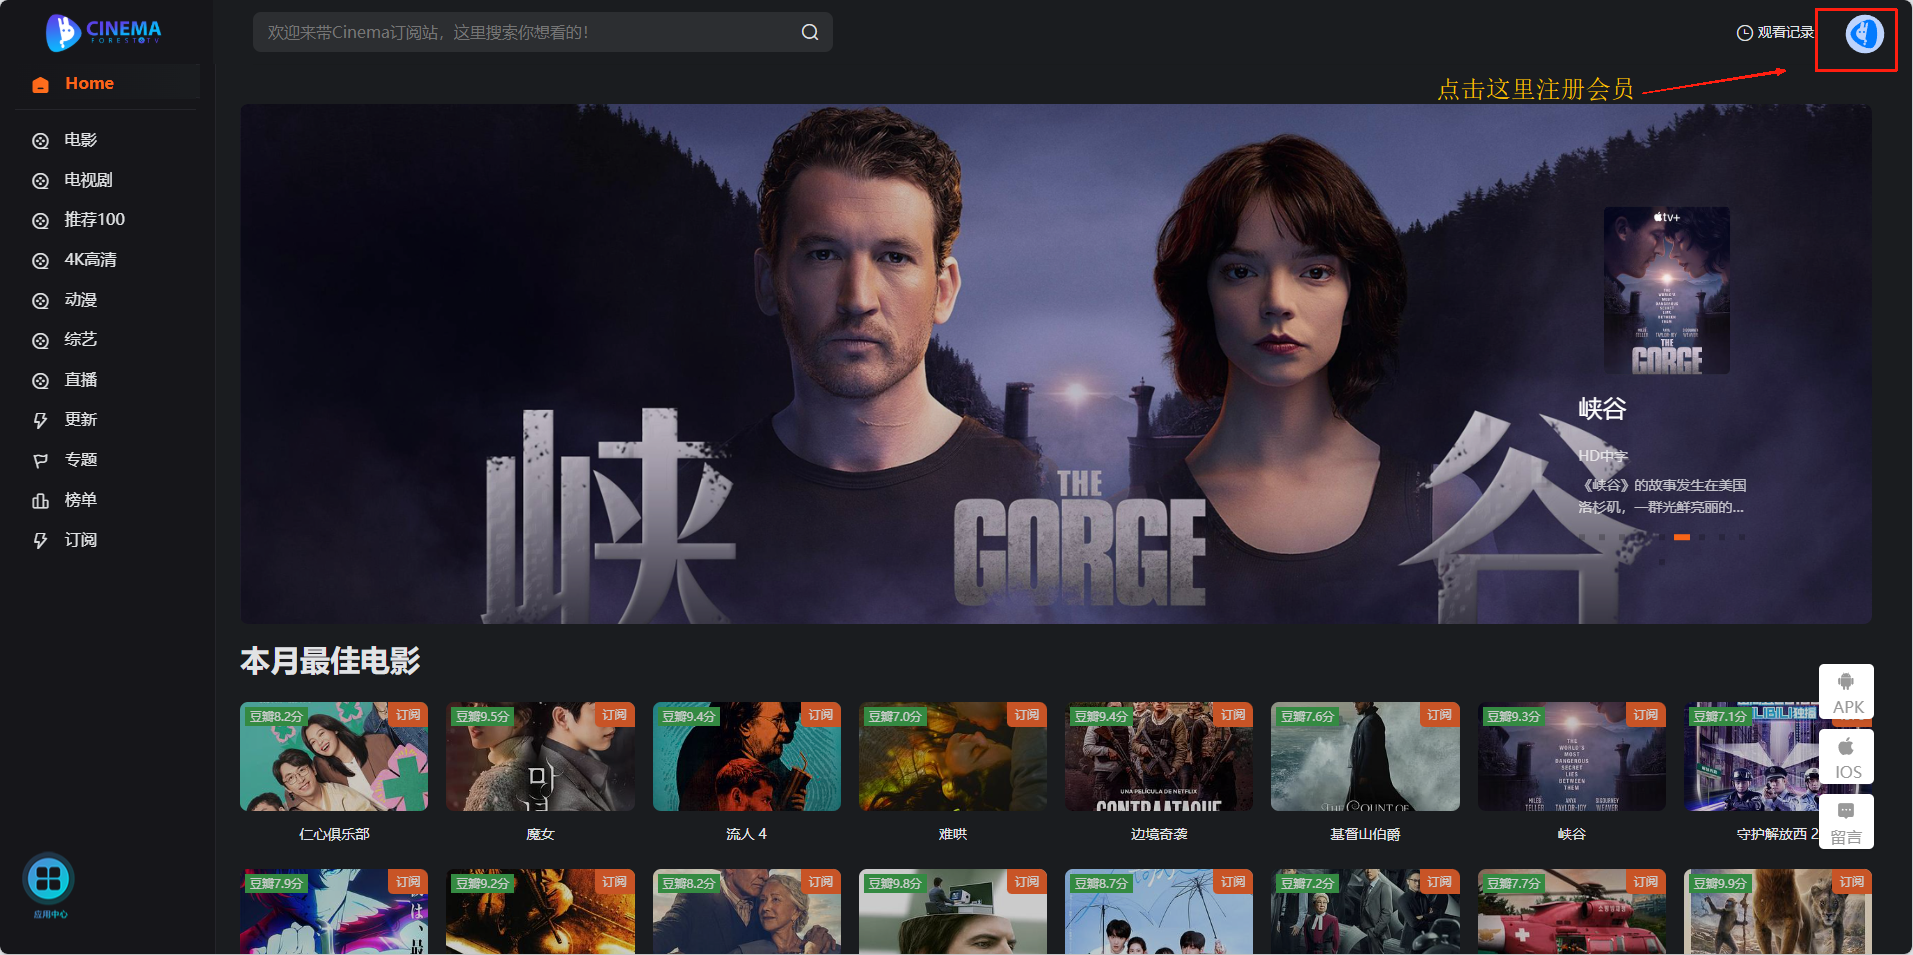Click 订阅 tag on 基督山伯爵 card
The height and width of the screenshot is (955, 1913).
coord(1439,715)
